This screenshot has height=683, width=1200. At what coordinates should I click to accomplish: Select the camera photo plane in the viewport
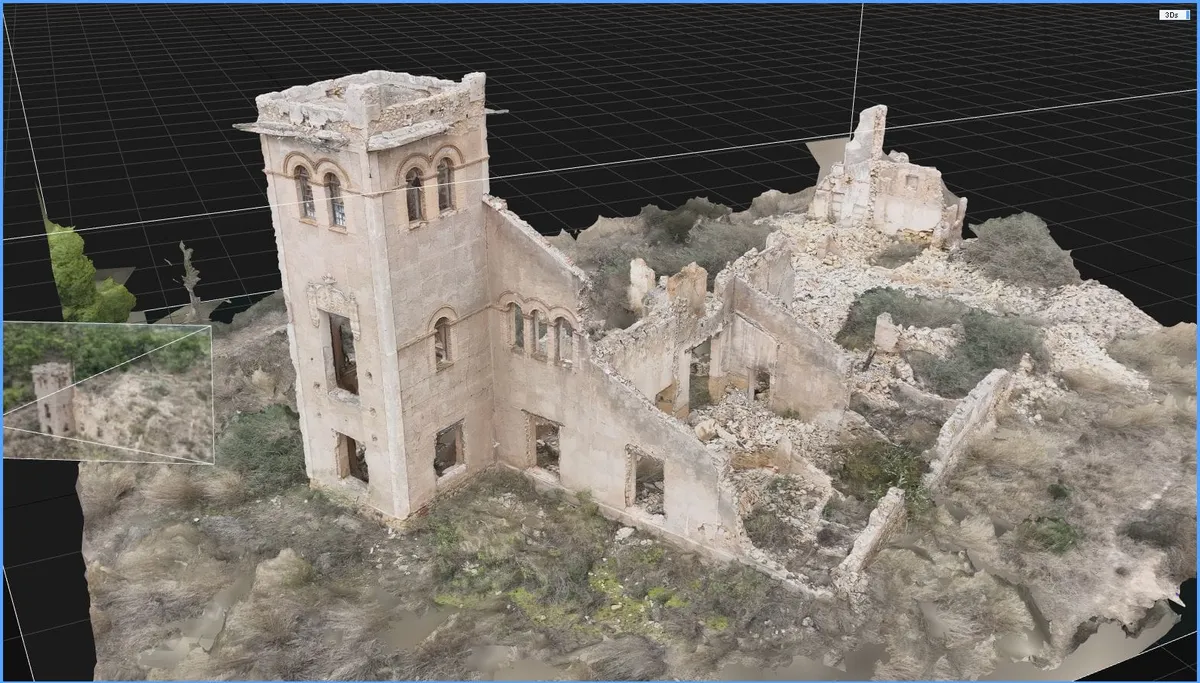(108, 393)
